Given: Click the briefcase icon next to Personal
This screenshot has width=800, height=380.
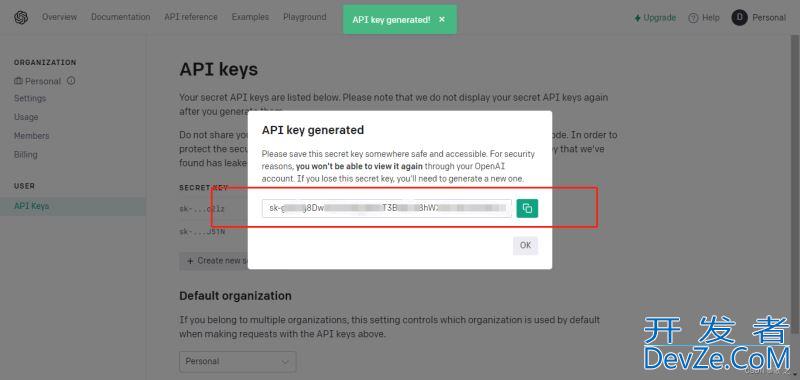Looking at the screenshot, I should (x=18, y=81).
